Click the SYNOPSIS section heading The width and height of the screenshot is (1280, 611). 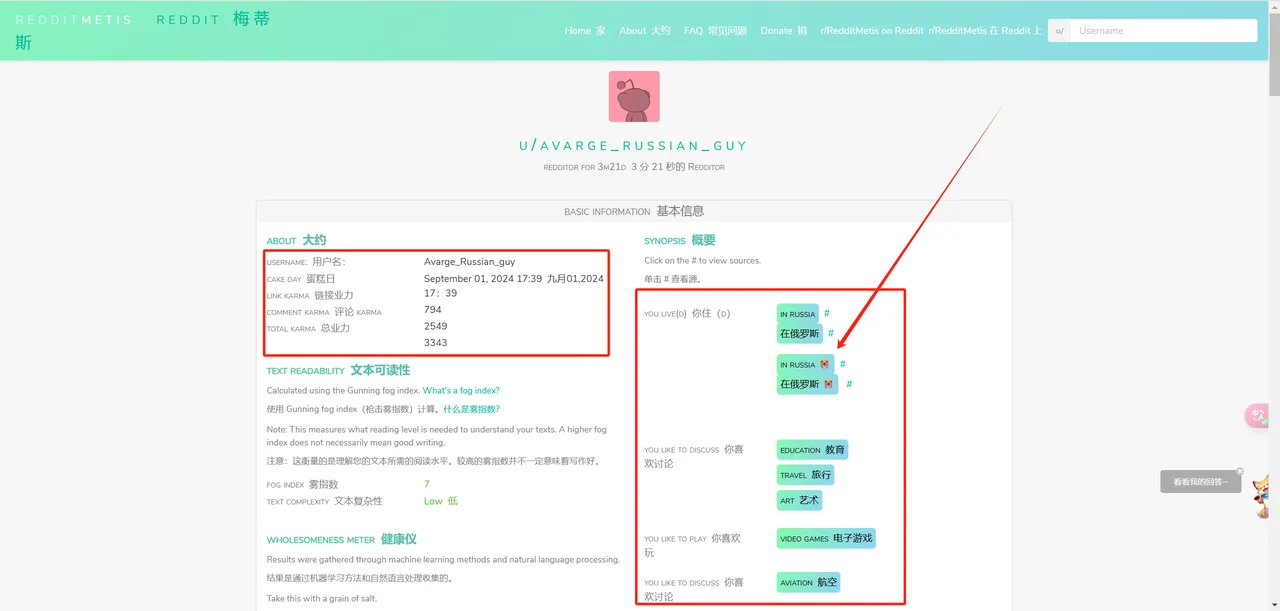[x=679, y=240]
